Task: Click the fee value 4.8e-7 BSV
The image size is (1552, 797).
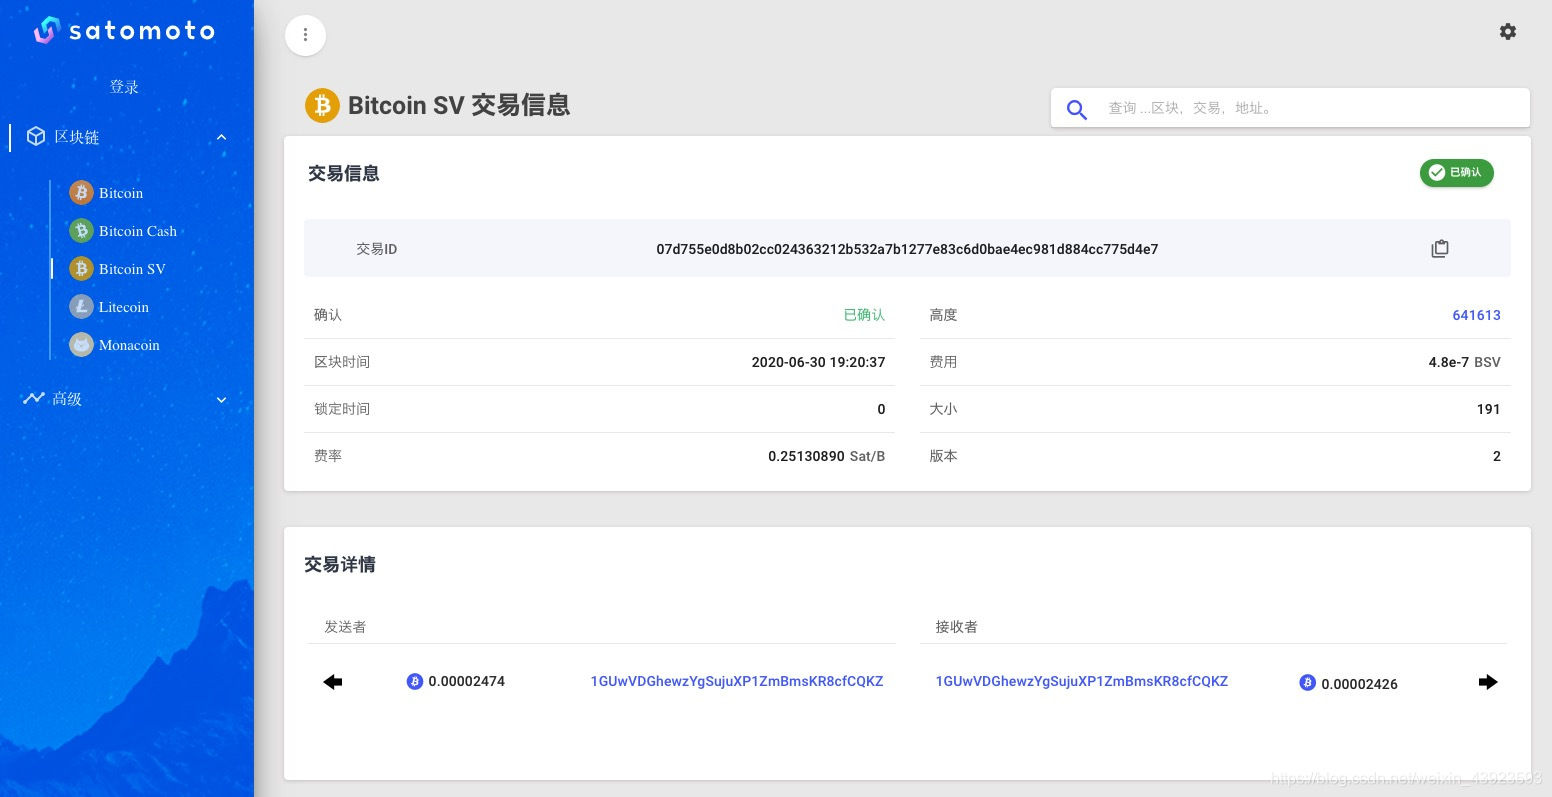Action: click(1464, 362)
